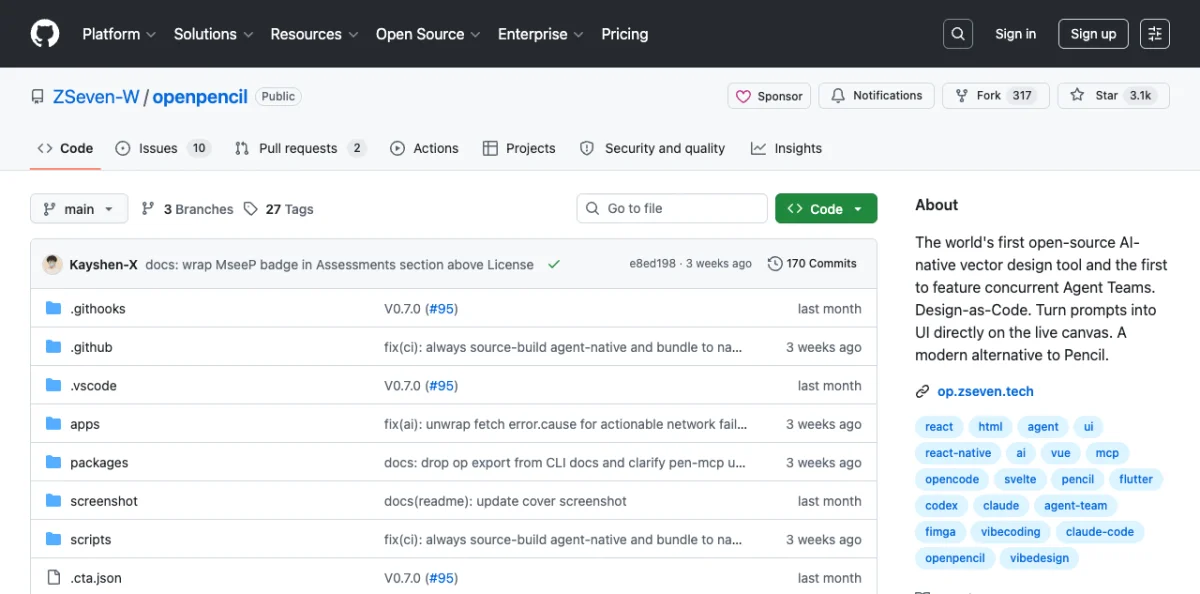
Task: Open the packages folder name
Action: 99,463
